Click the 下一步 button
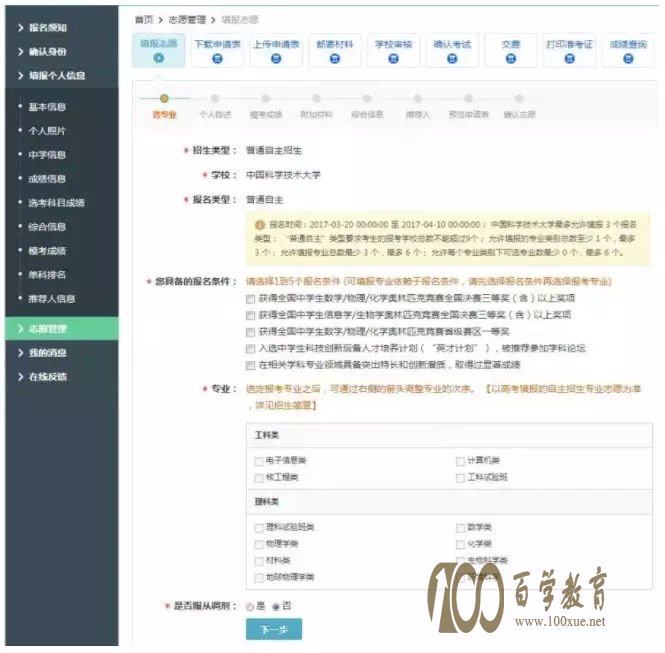 pos(274,629)
